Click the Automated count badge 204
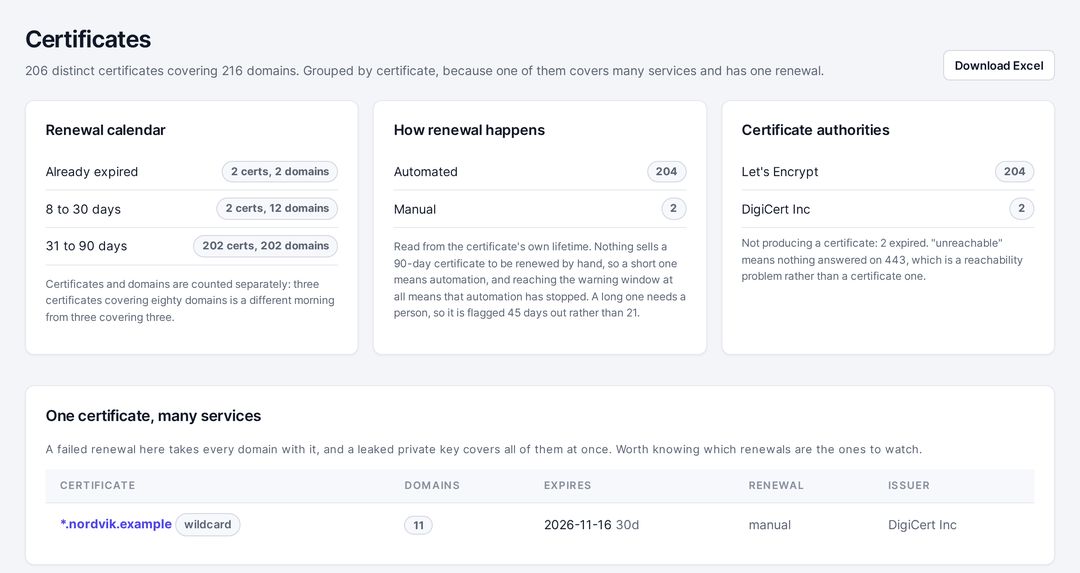Viewport: 1080px width, 573px height. (666, 171)
